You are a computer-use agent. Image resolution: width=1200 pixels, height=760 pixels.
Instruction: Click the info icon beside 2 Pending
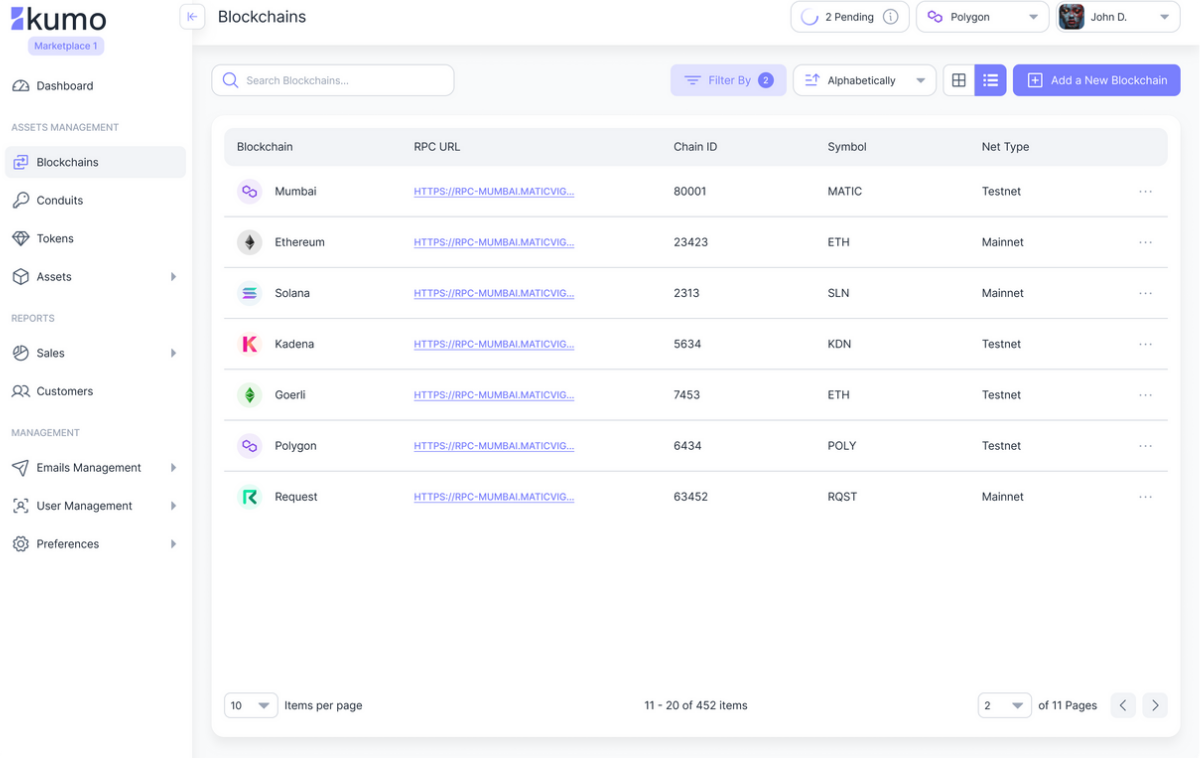pyautogui.click(x=890, y=17)
